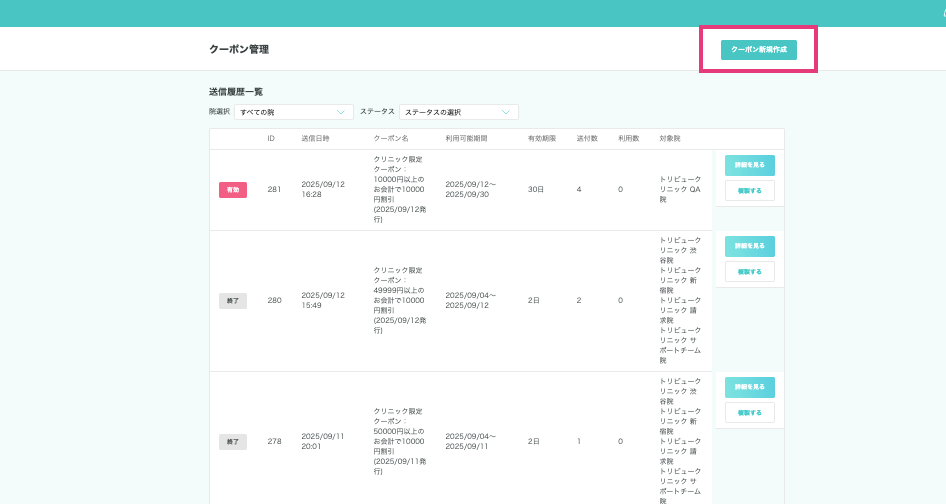Viewport: 946px width, 504px height.
Task: View details for coupon ID 281
Action: point(749,166)
